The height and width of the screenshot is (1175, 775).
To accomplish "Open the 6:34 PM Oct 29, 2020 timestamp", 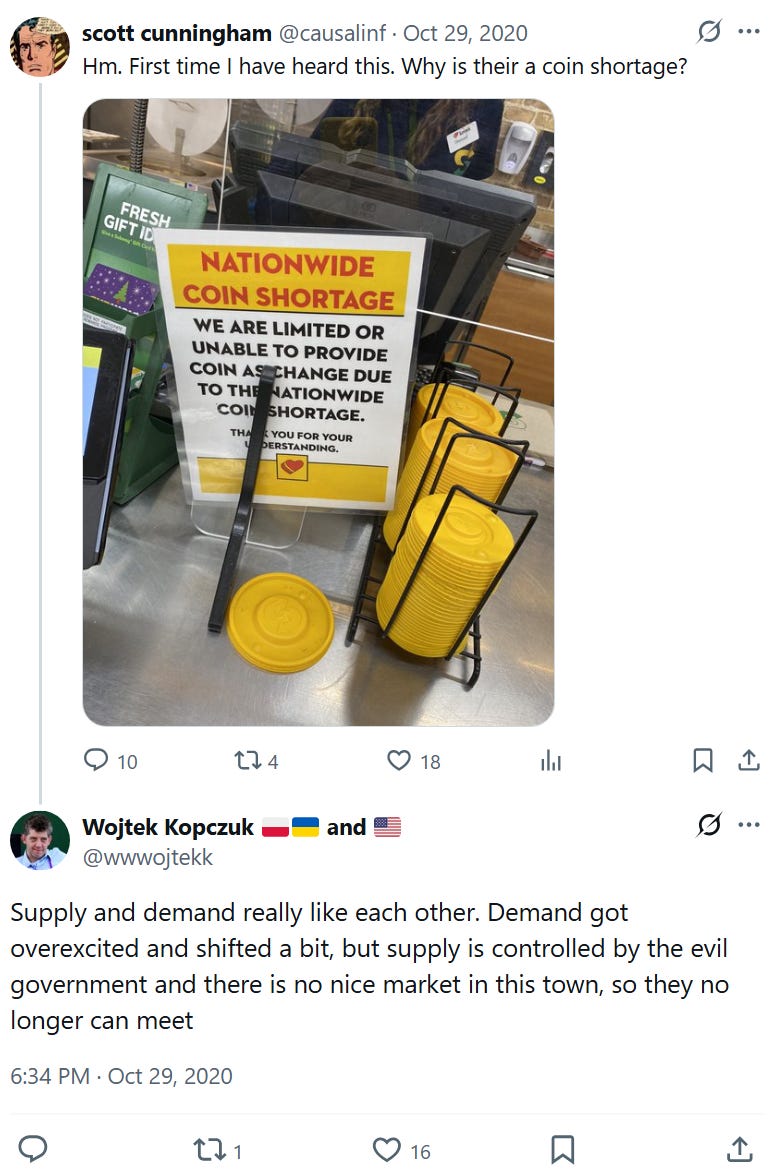I will click(x=121, y=1076).
